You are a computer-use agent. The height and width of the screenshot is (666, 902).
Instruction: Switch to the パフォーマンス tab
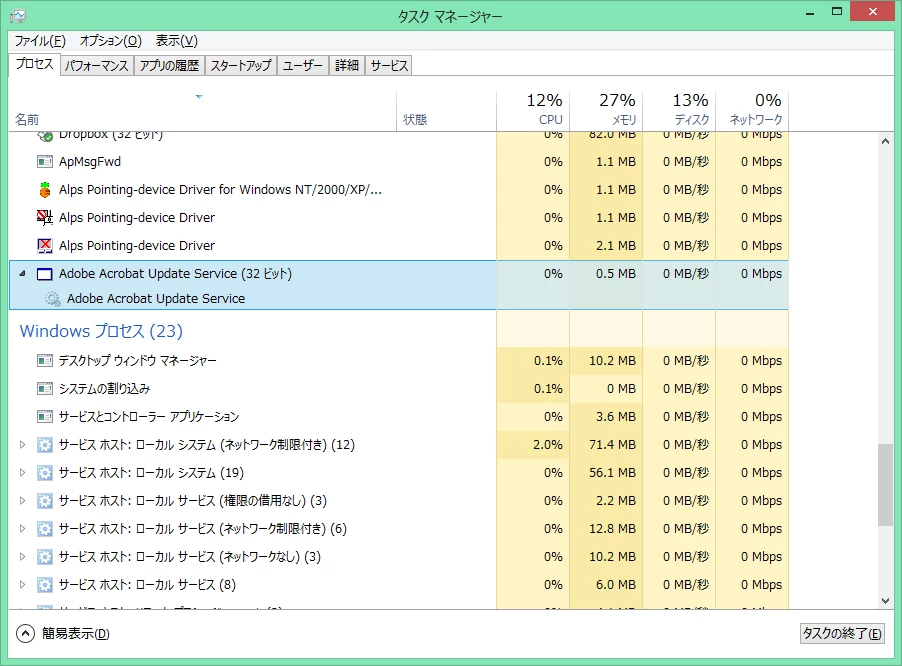pyautogui.click(x=97, y=66)
